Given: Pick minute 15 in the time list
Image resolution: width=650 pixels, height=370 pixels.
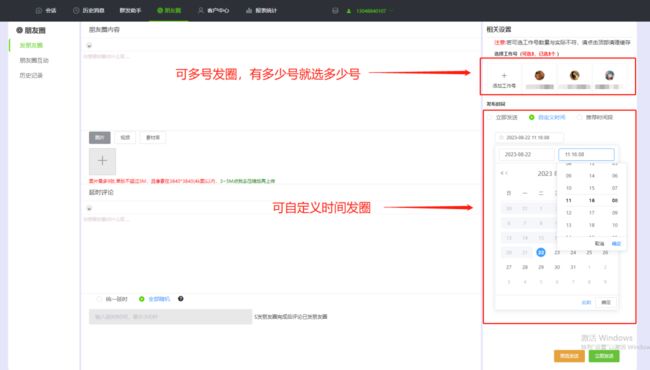Looking at the screenshot, I should pyautogui.click(x=592, y=188).
